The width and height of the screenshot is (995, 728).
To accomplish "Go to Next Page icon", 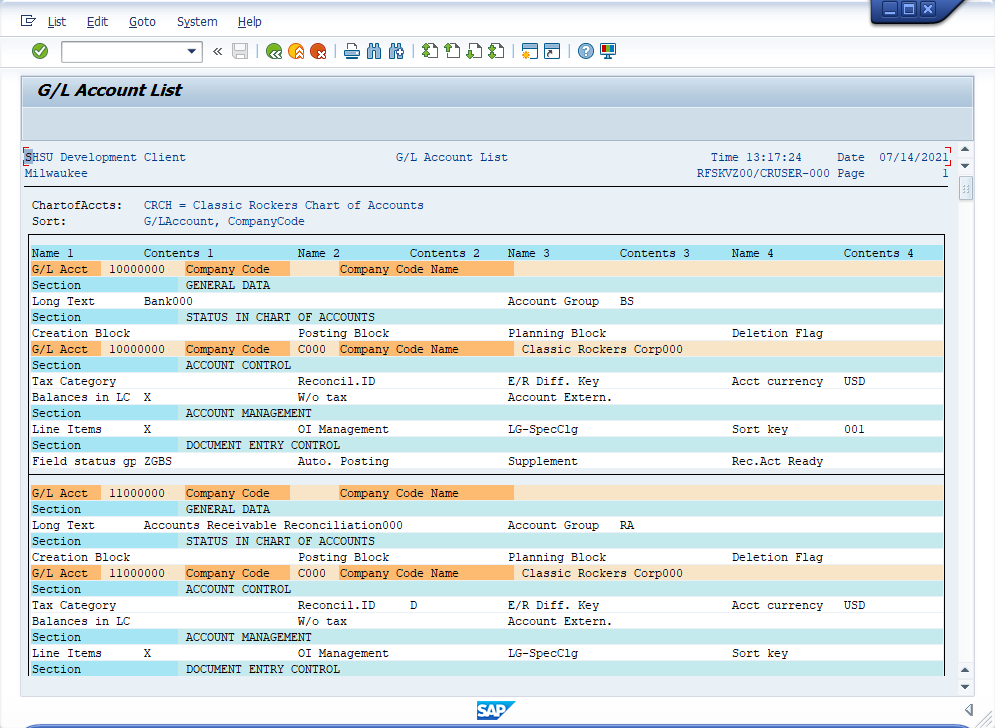I will [474, 51].
